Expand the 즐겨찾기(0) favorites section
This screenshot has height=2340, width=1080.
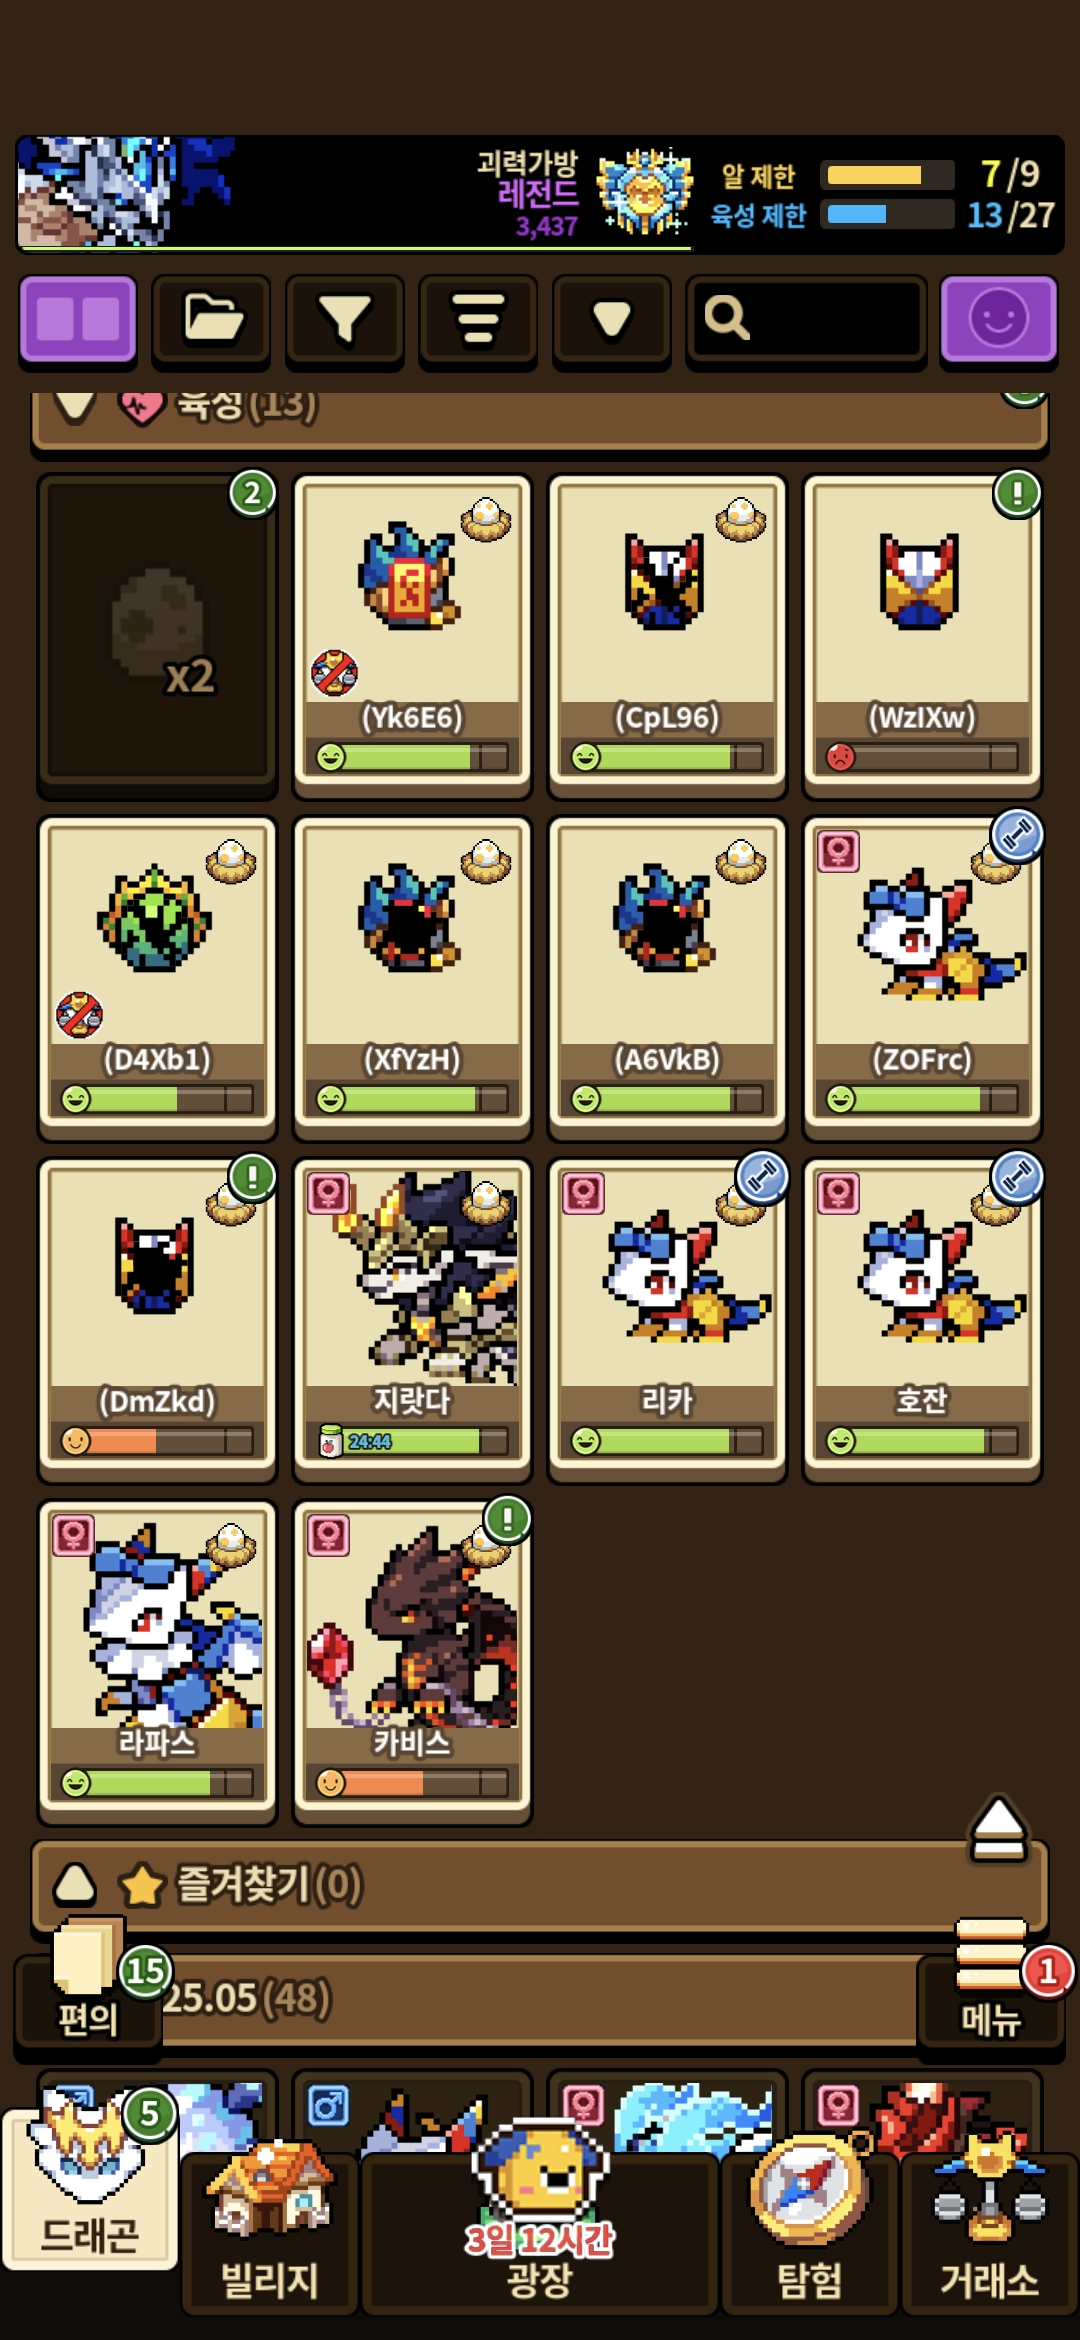(x=540, y=1885)
